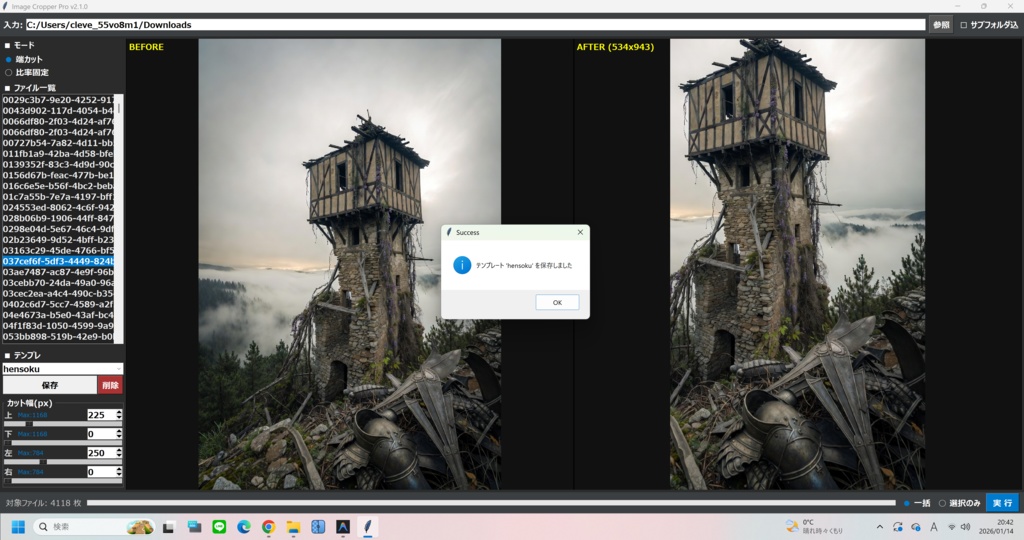Click the taskbar search box
This screenshot has height=540, width=1024.
[93, 527]
